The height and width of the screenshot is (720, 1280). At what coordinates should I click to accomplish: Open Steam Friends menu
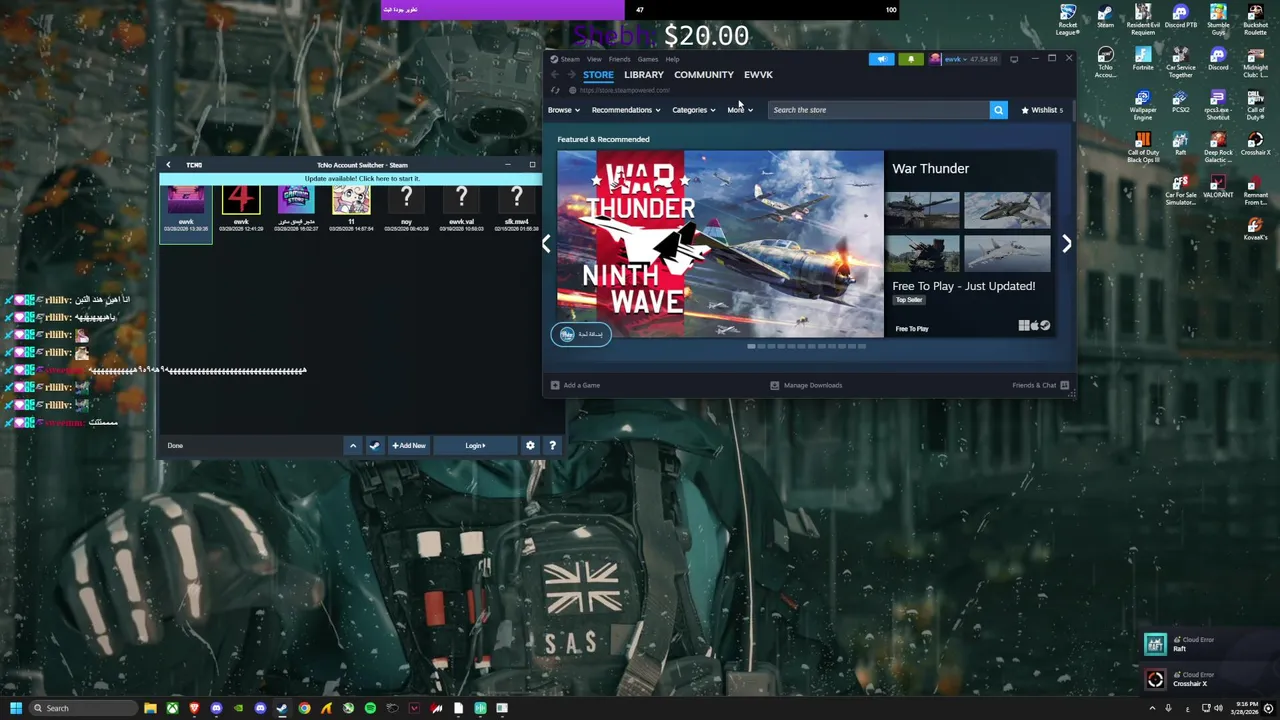(x=619, y=59)
